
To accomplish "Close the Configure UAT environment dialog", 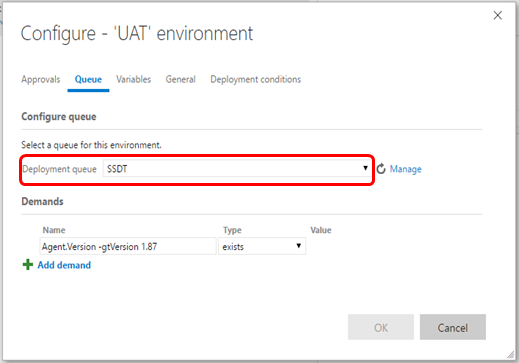I will coord(498,15).
